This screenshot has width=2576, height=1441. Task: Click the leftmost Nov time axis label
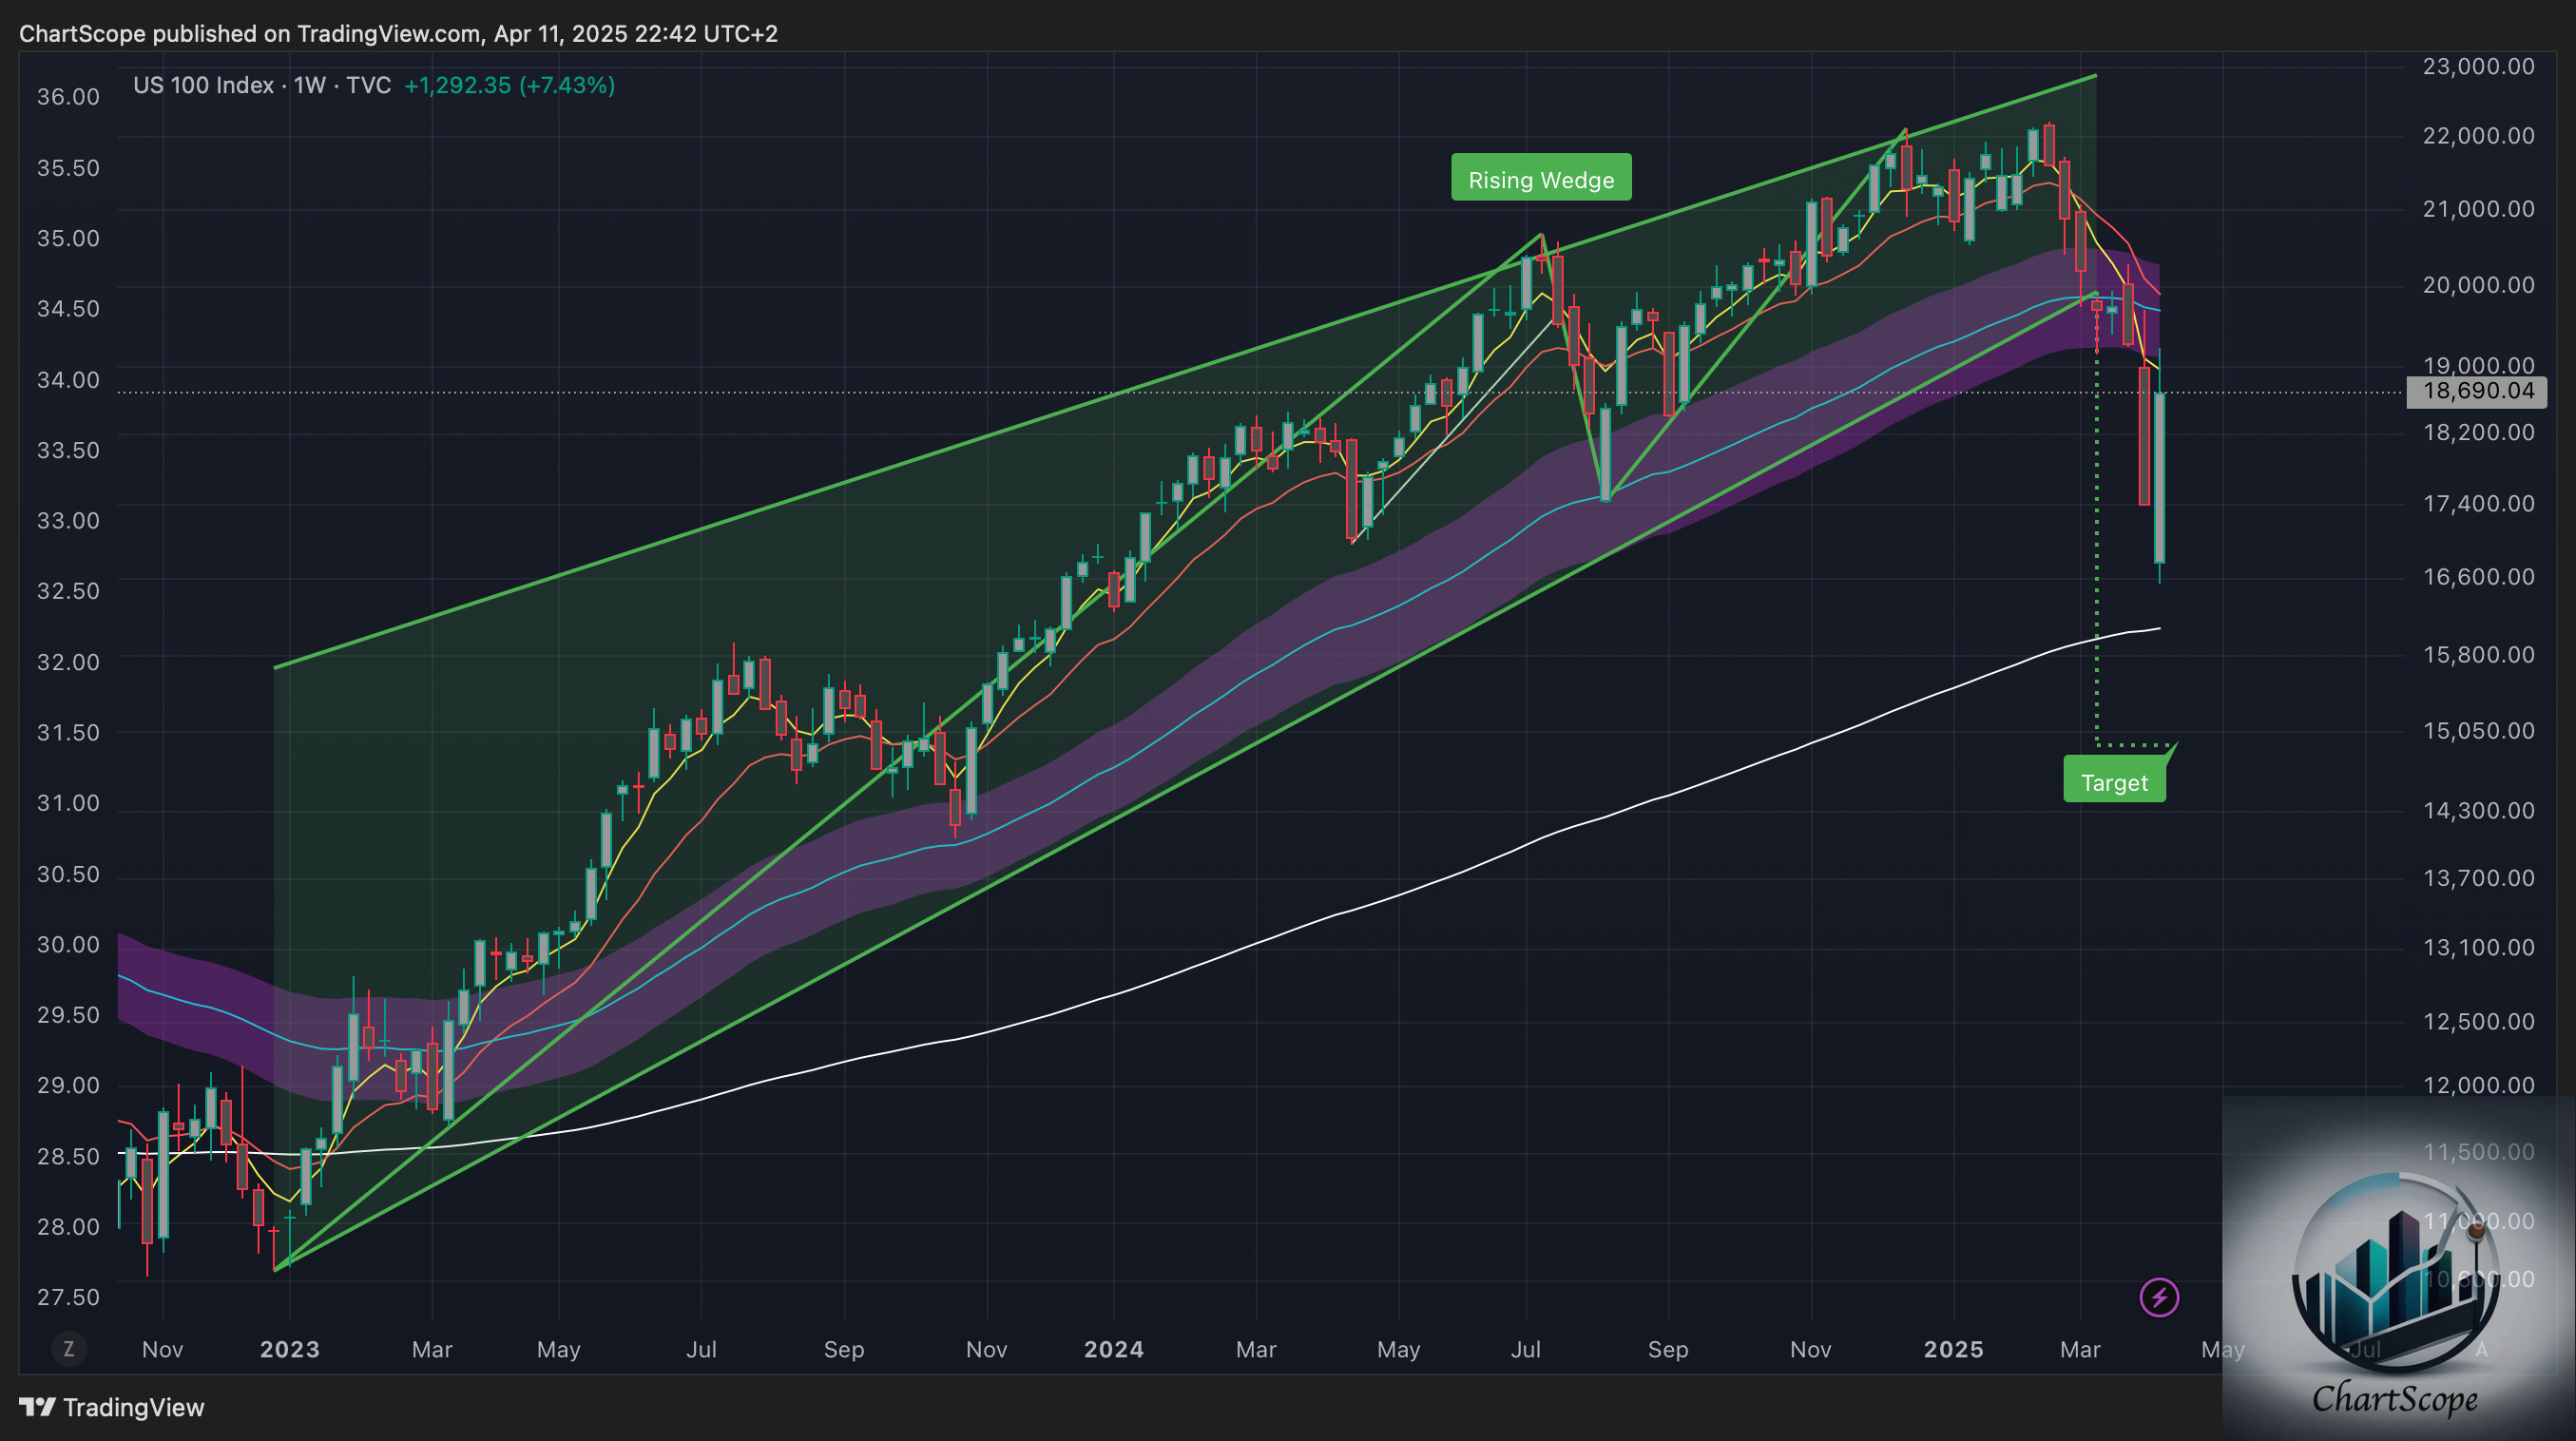point(162,1349)
